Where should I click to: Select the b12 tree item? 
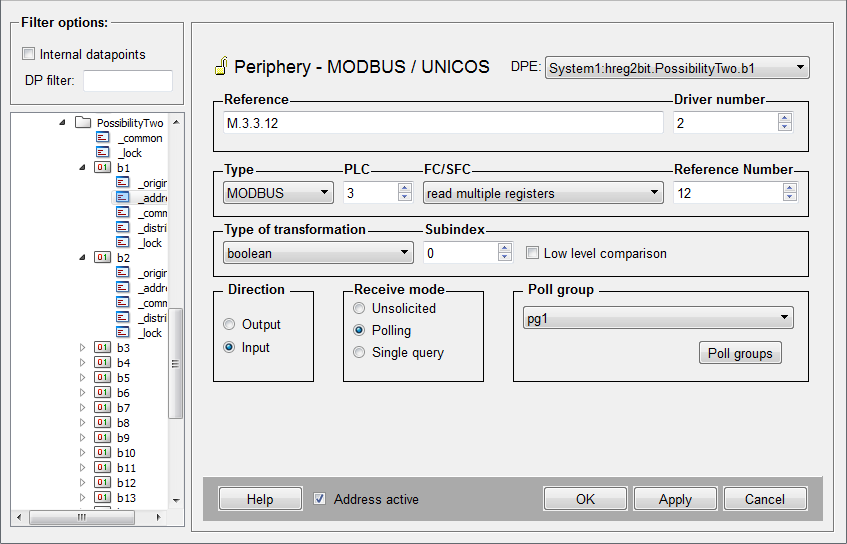click(126, 483)
